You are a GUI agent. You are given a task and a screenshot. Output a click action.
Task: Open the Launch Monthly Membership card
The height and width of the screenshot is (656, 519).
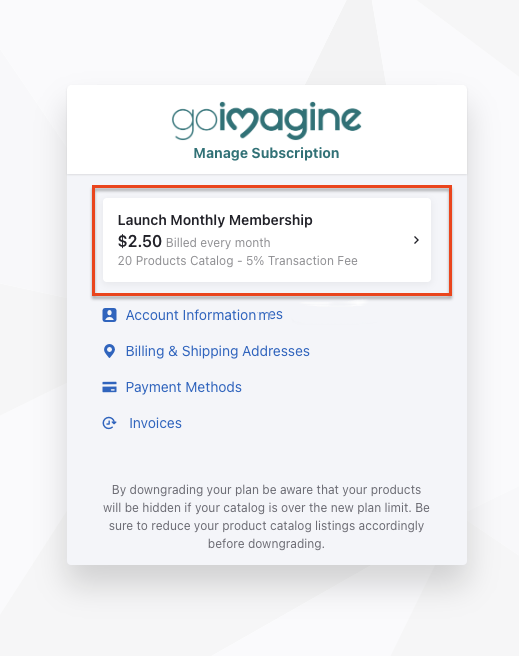tap(267, 240)
